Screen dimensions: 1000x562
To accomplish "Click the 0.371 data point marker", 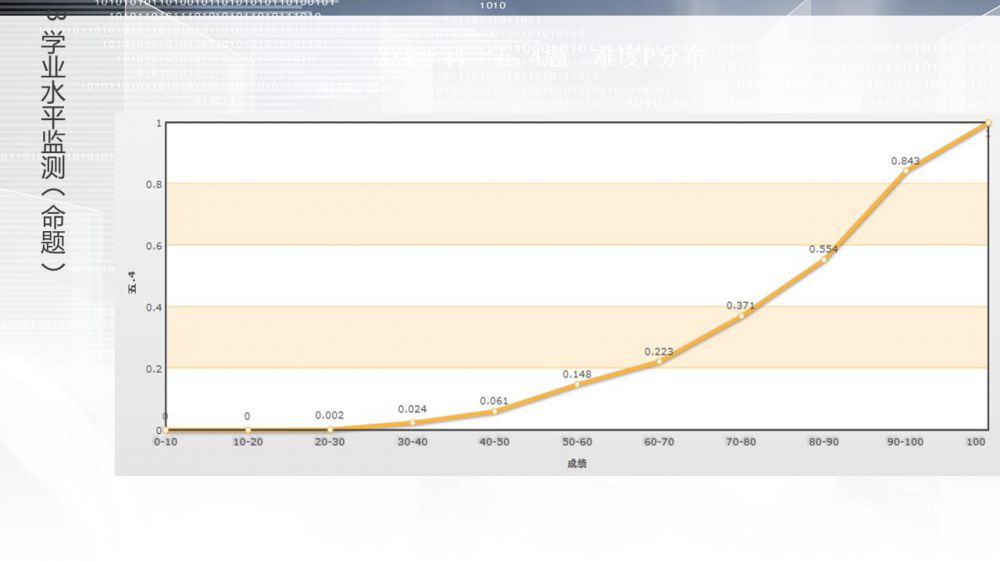I will [x=742, y=316].
